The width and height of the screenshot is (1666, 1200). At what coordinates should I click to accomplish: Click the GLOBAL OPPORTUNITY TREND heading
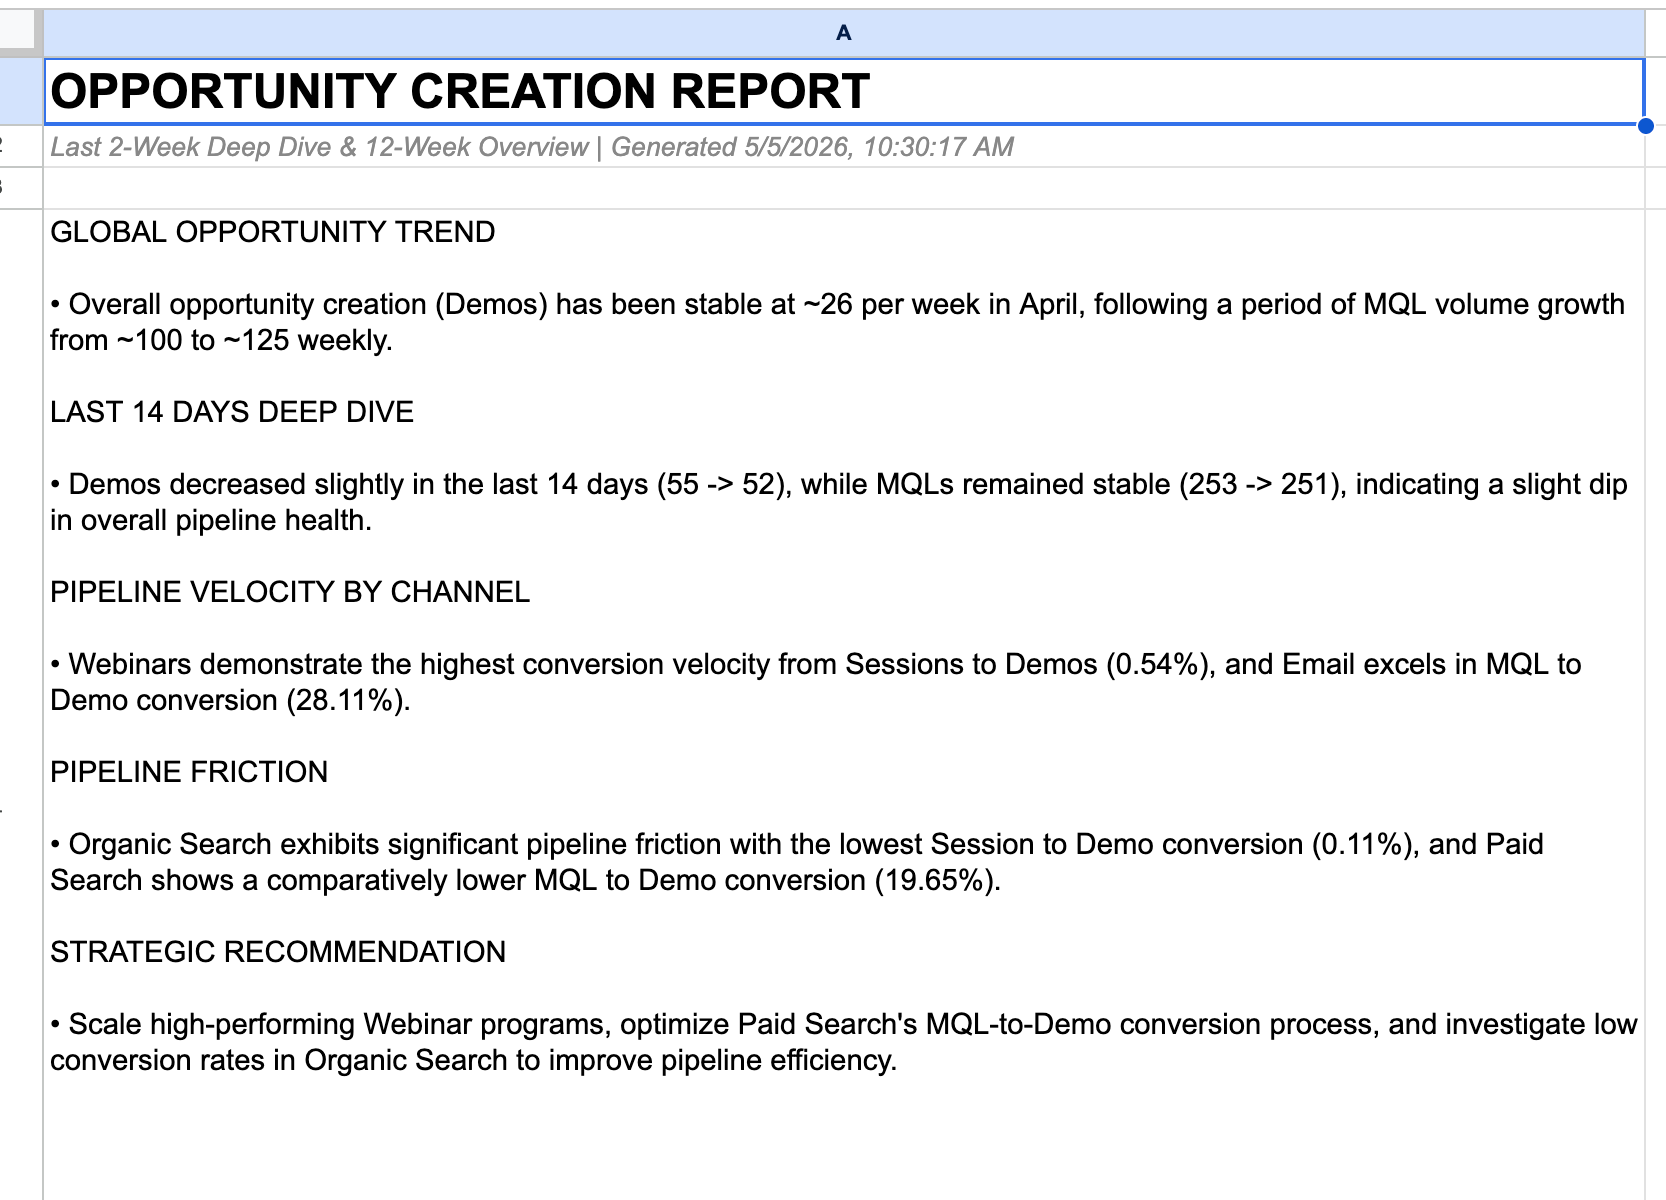273,232
